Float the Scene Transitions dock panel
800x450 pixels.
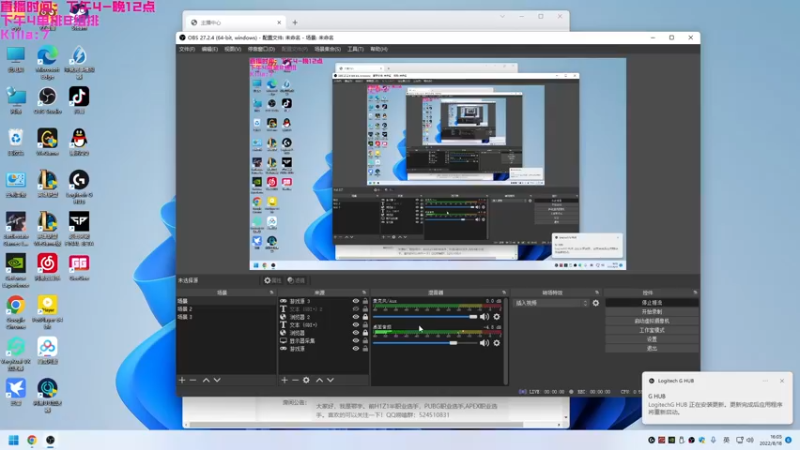point(597,292)
